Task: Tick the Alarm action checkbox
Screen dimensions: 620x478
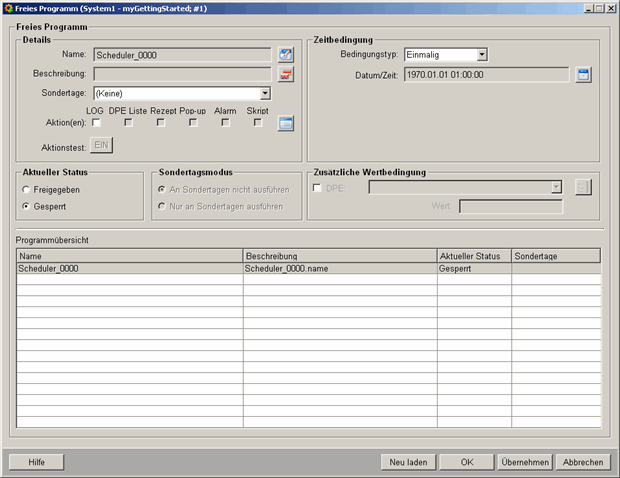Action: point(226,123)
